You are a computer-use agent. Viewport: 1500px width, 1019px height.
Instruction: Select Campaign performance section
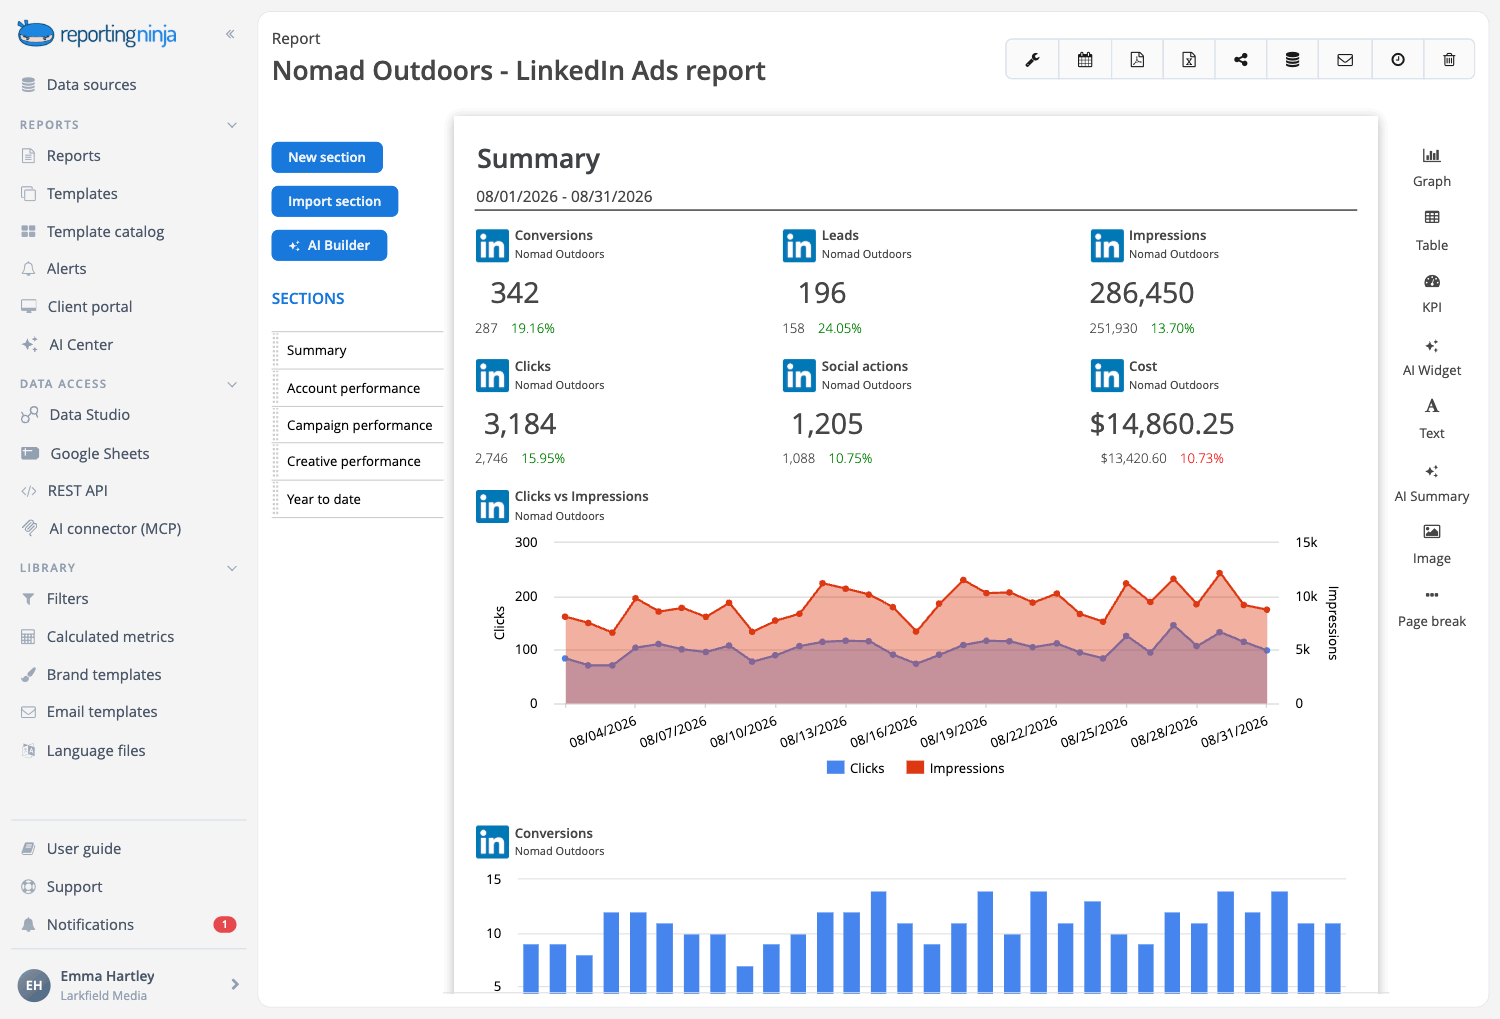point(358,425)
